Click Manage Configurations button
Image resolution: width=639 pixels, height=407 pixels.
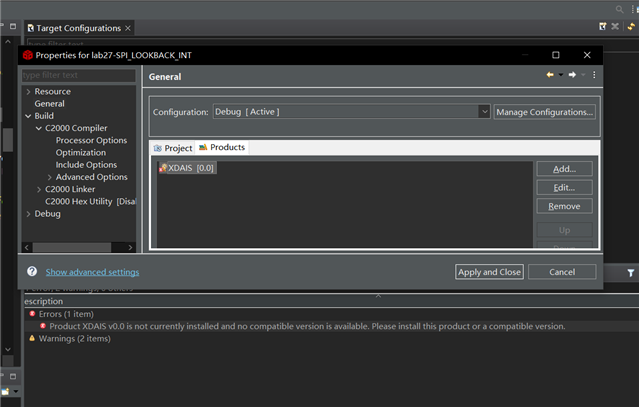click(544, 112)
